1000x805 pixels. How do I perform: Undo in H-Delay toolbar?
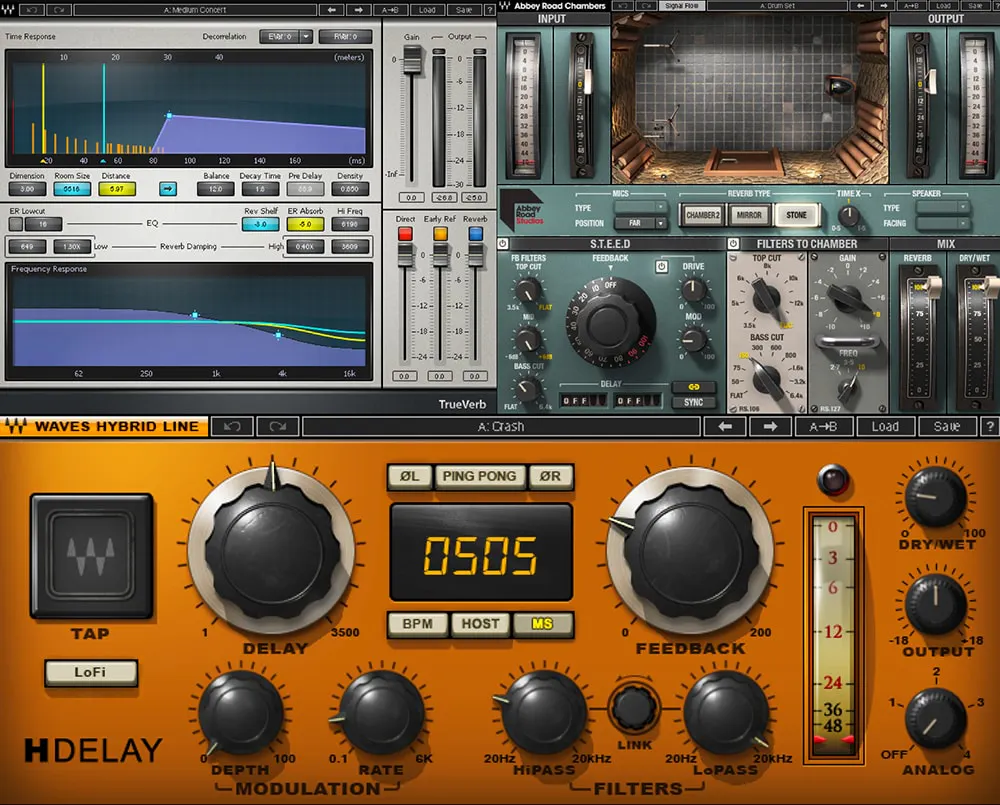pos(232,426)
